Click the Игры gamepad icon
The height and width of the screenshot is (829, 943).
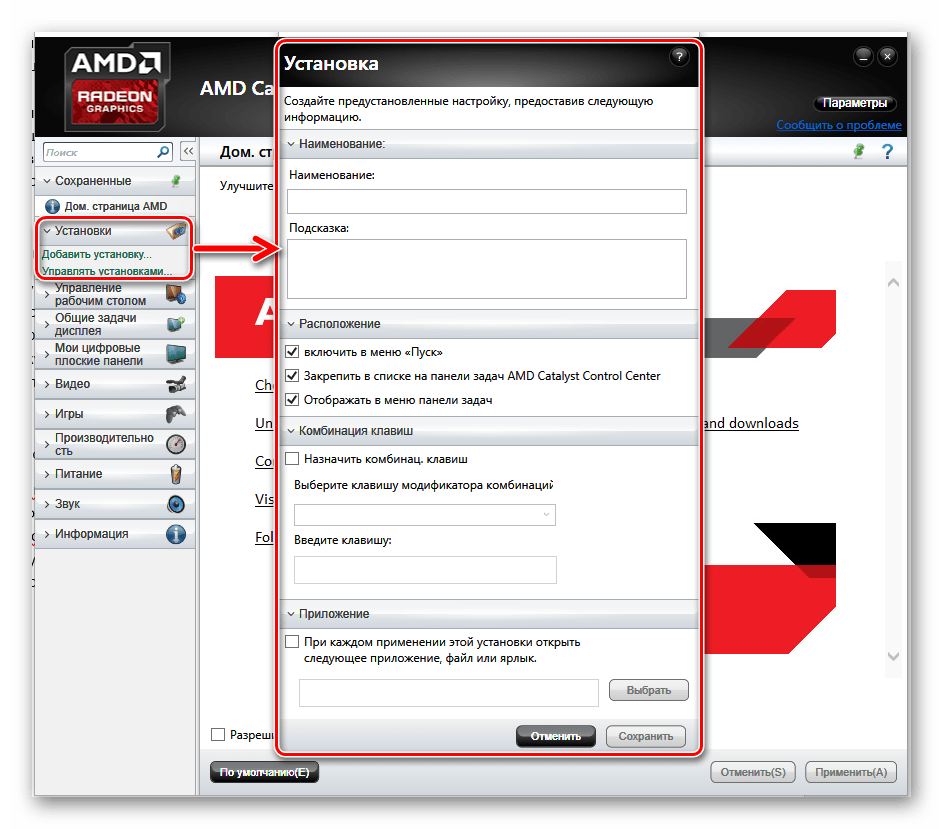[x=176, y=414]
